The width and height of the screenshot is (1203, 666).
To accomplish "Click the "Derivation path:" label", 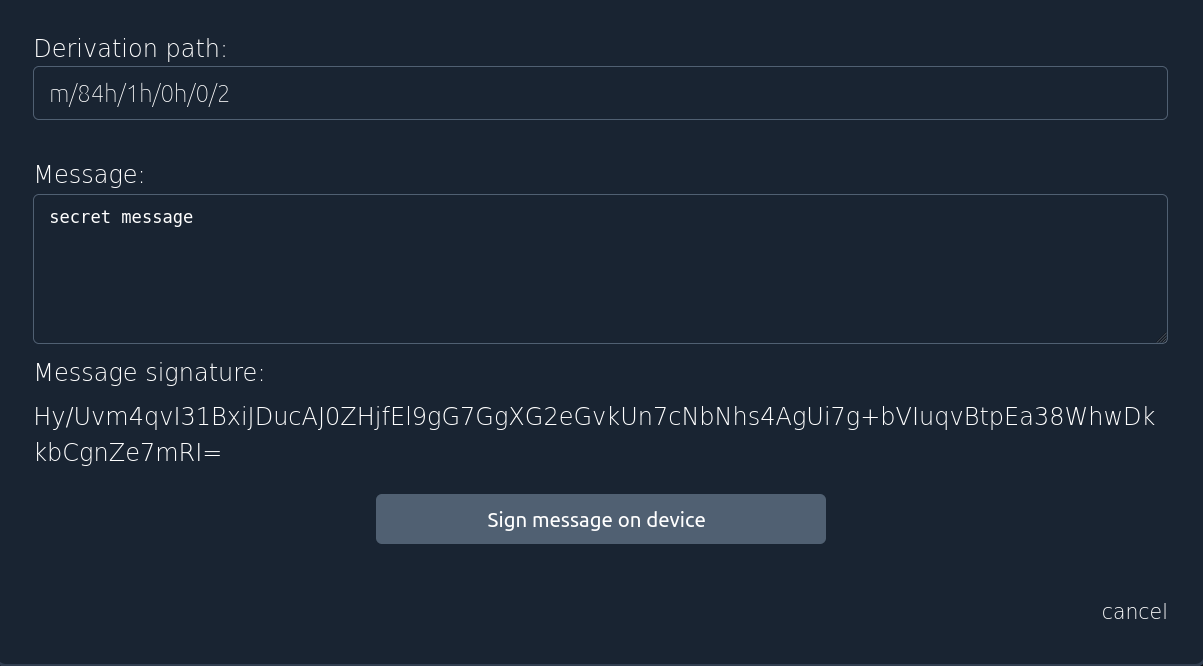I will pos(130,48).
